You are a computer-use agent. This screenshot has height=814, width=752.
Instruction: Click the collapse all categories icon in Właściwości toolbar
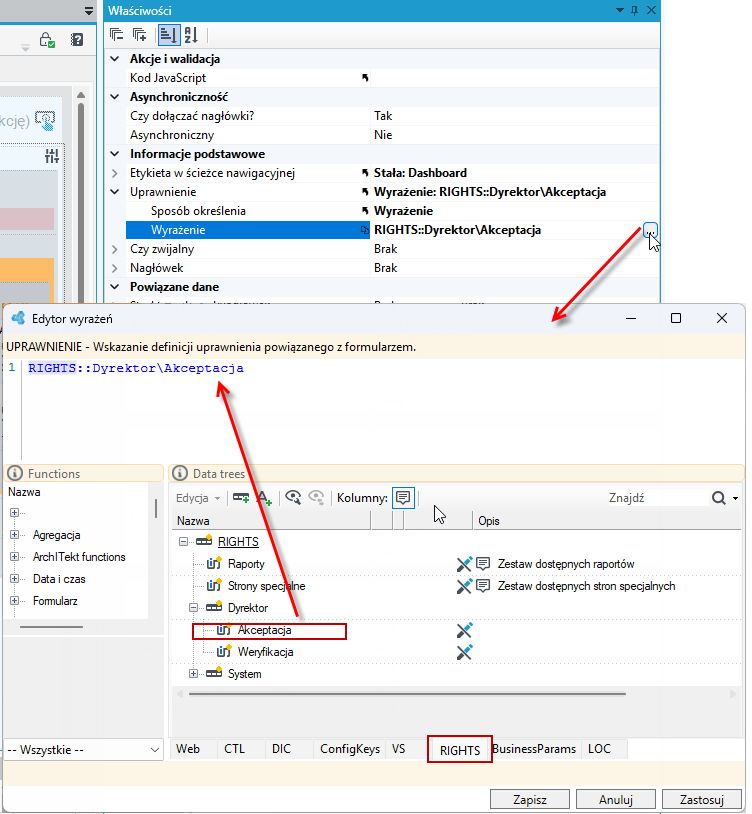[117, 35]
